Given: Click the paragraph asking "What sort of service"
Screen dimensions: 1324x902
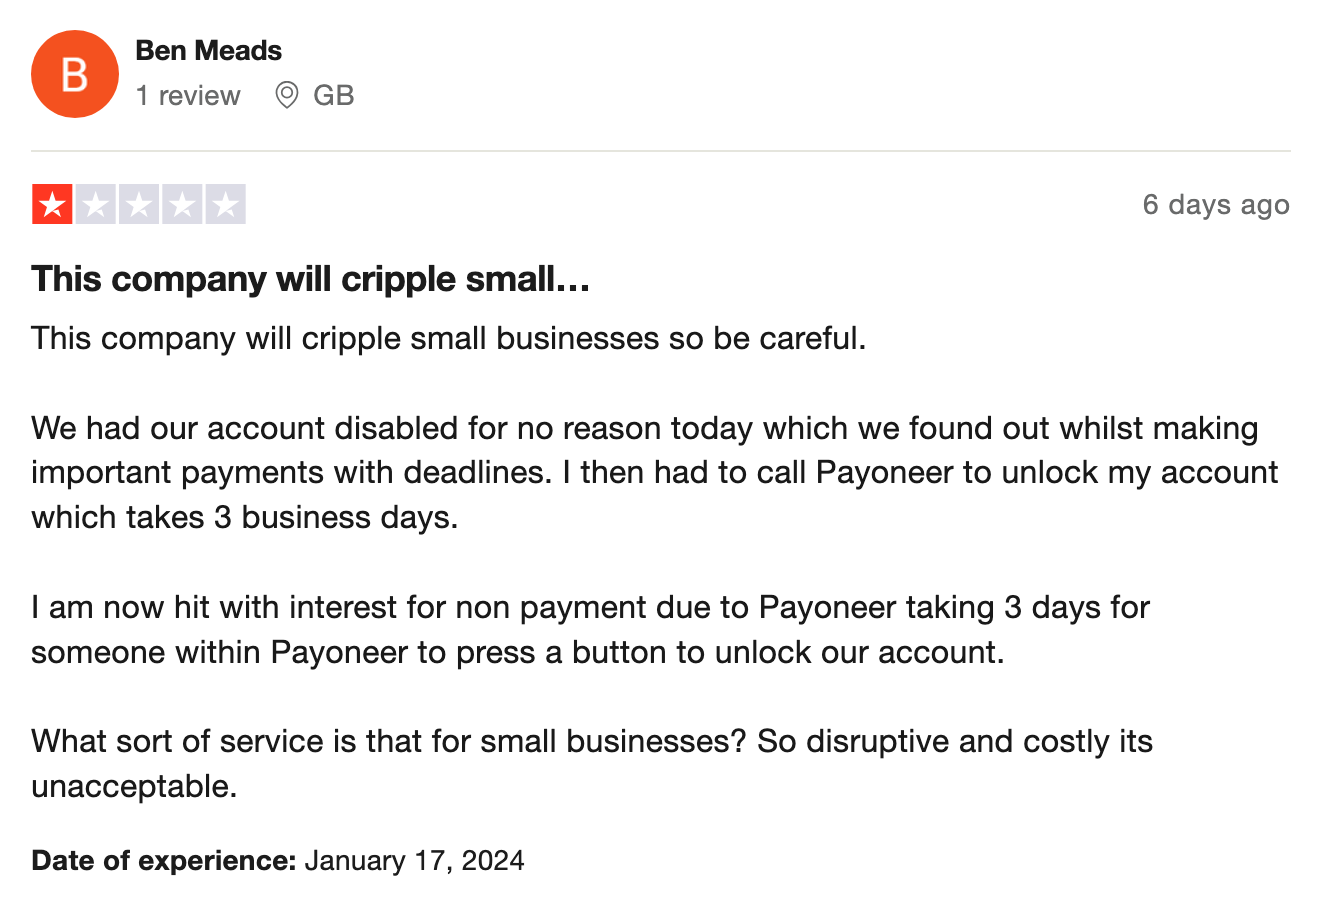Looking at the screenshot, I should coord(592,742).
